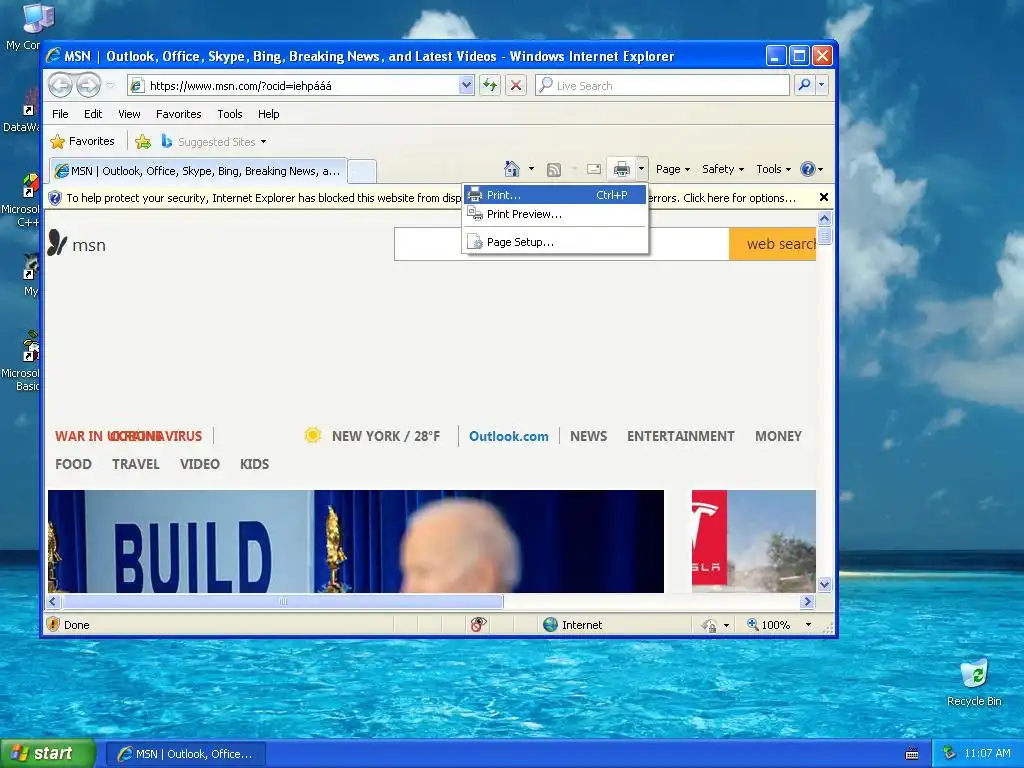Select the MSN browser tab

pos(198,171)
